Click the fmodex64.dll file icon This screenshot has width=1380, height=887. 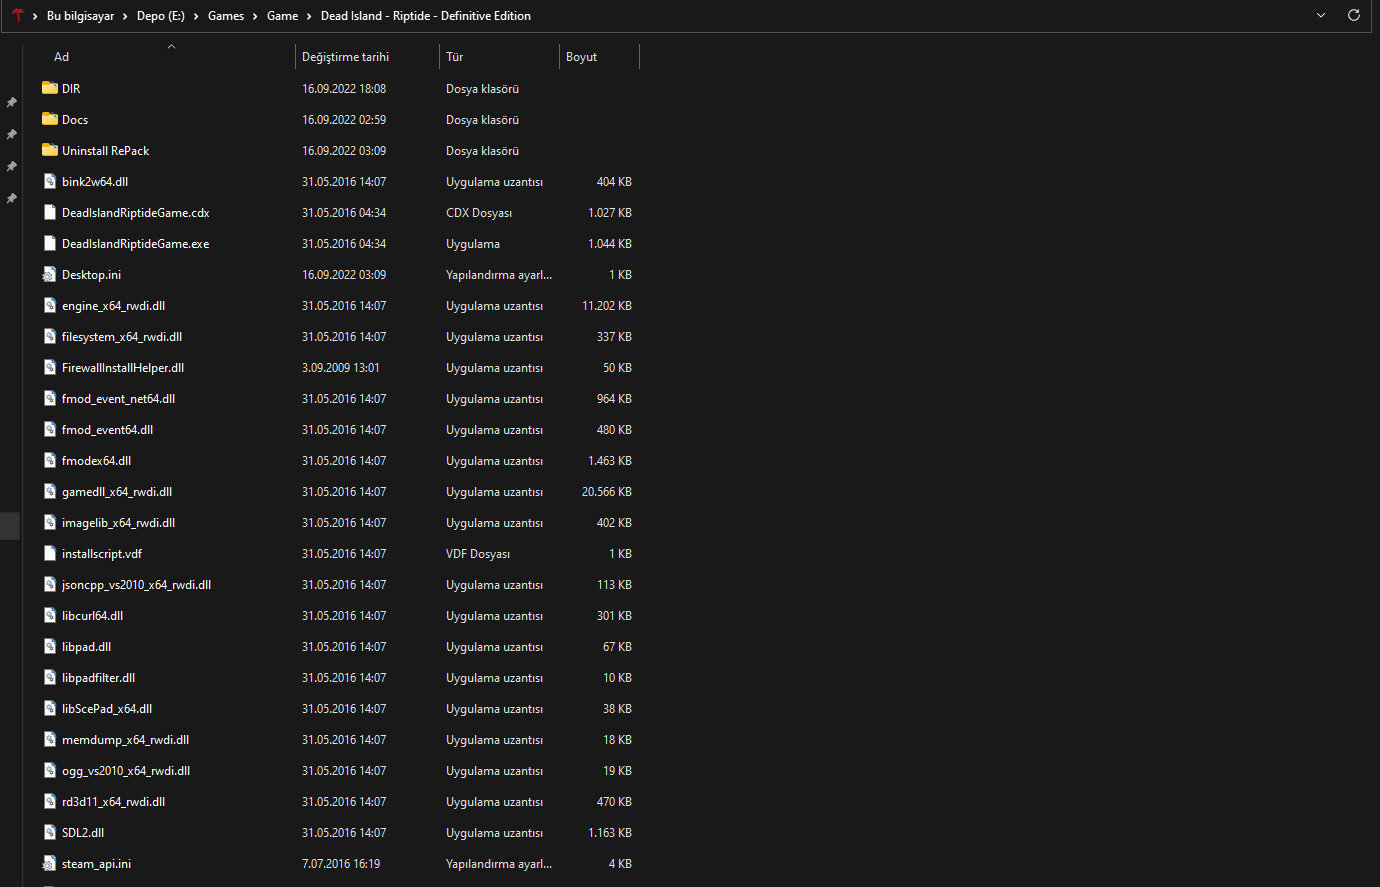point(50,460)
